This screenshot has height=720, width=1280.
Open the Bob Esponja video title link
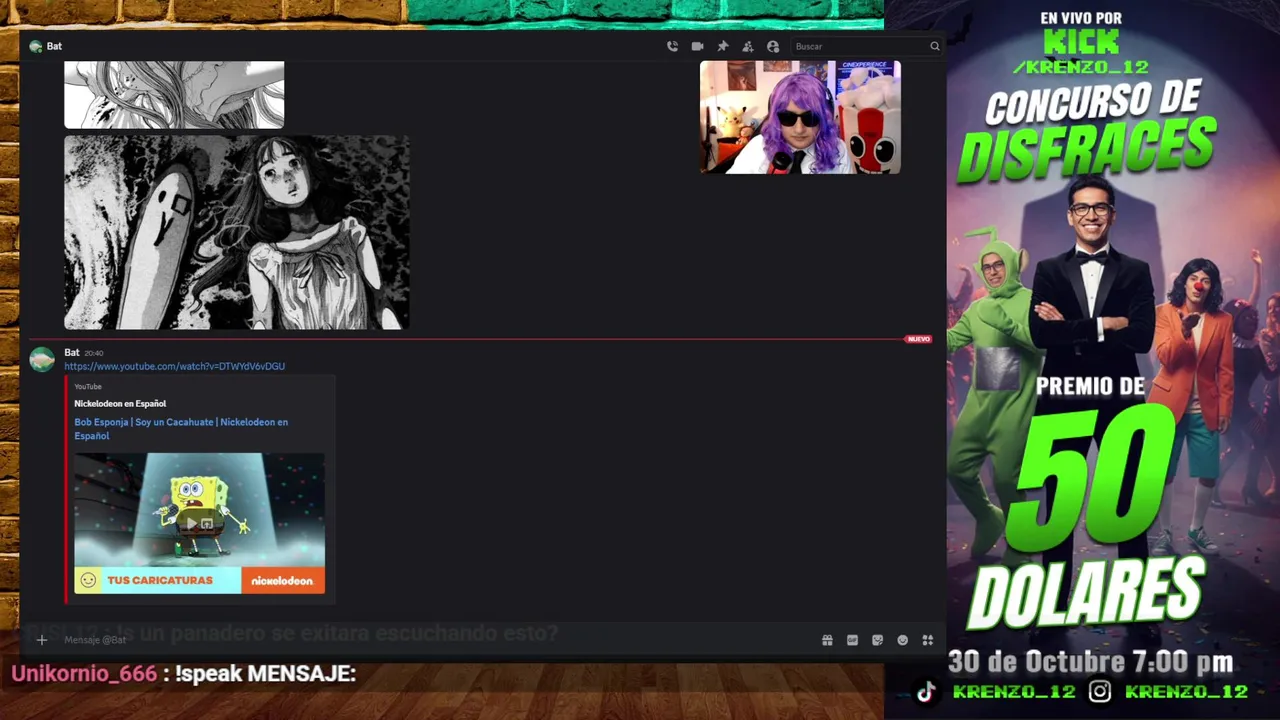click(x=181, y=429)
